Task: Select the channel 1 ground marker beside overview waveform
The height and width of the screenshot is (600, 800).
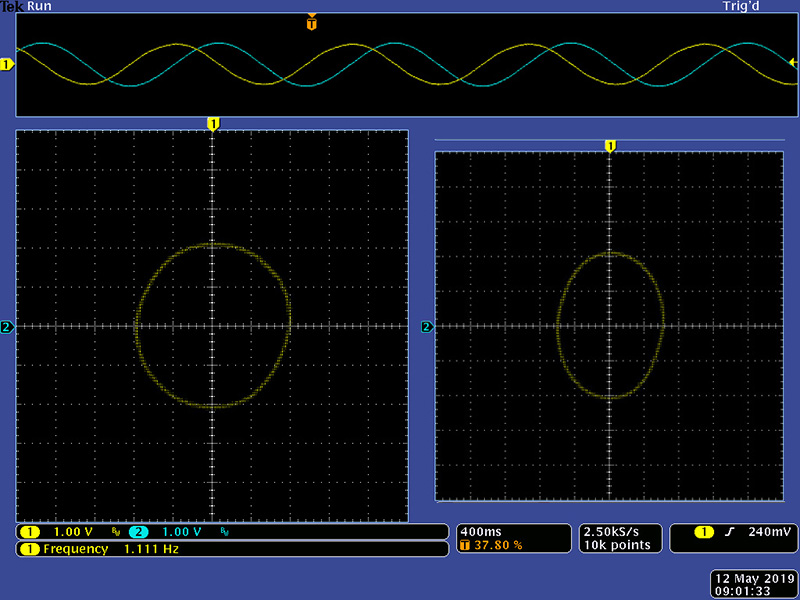Action: (7, 65)
